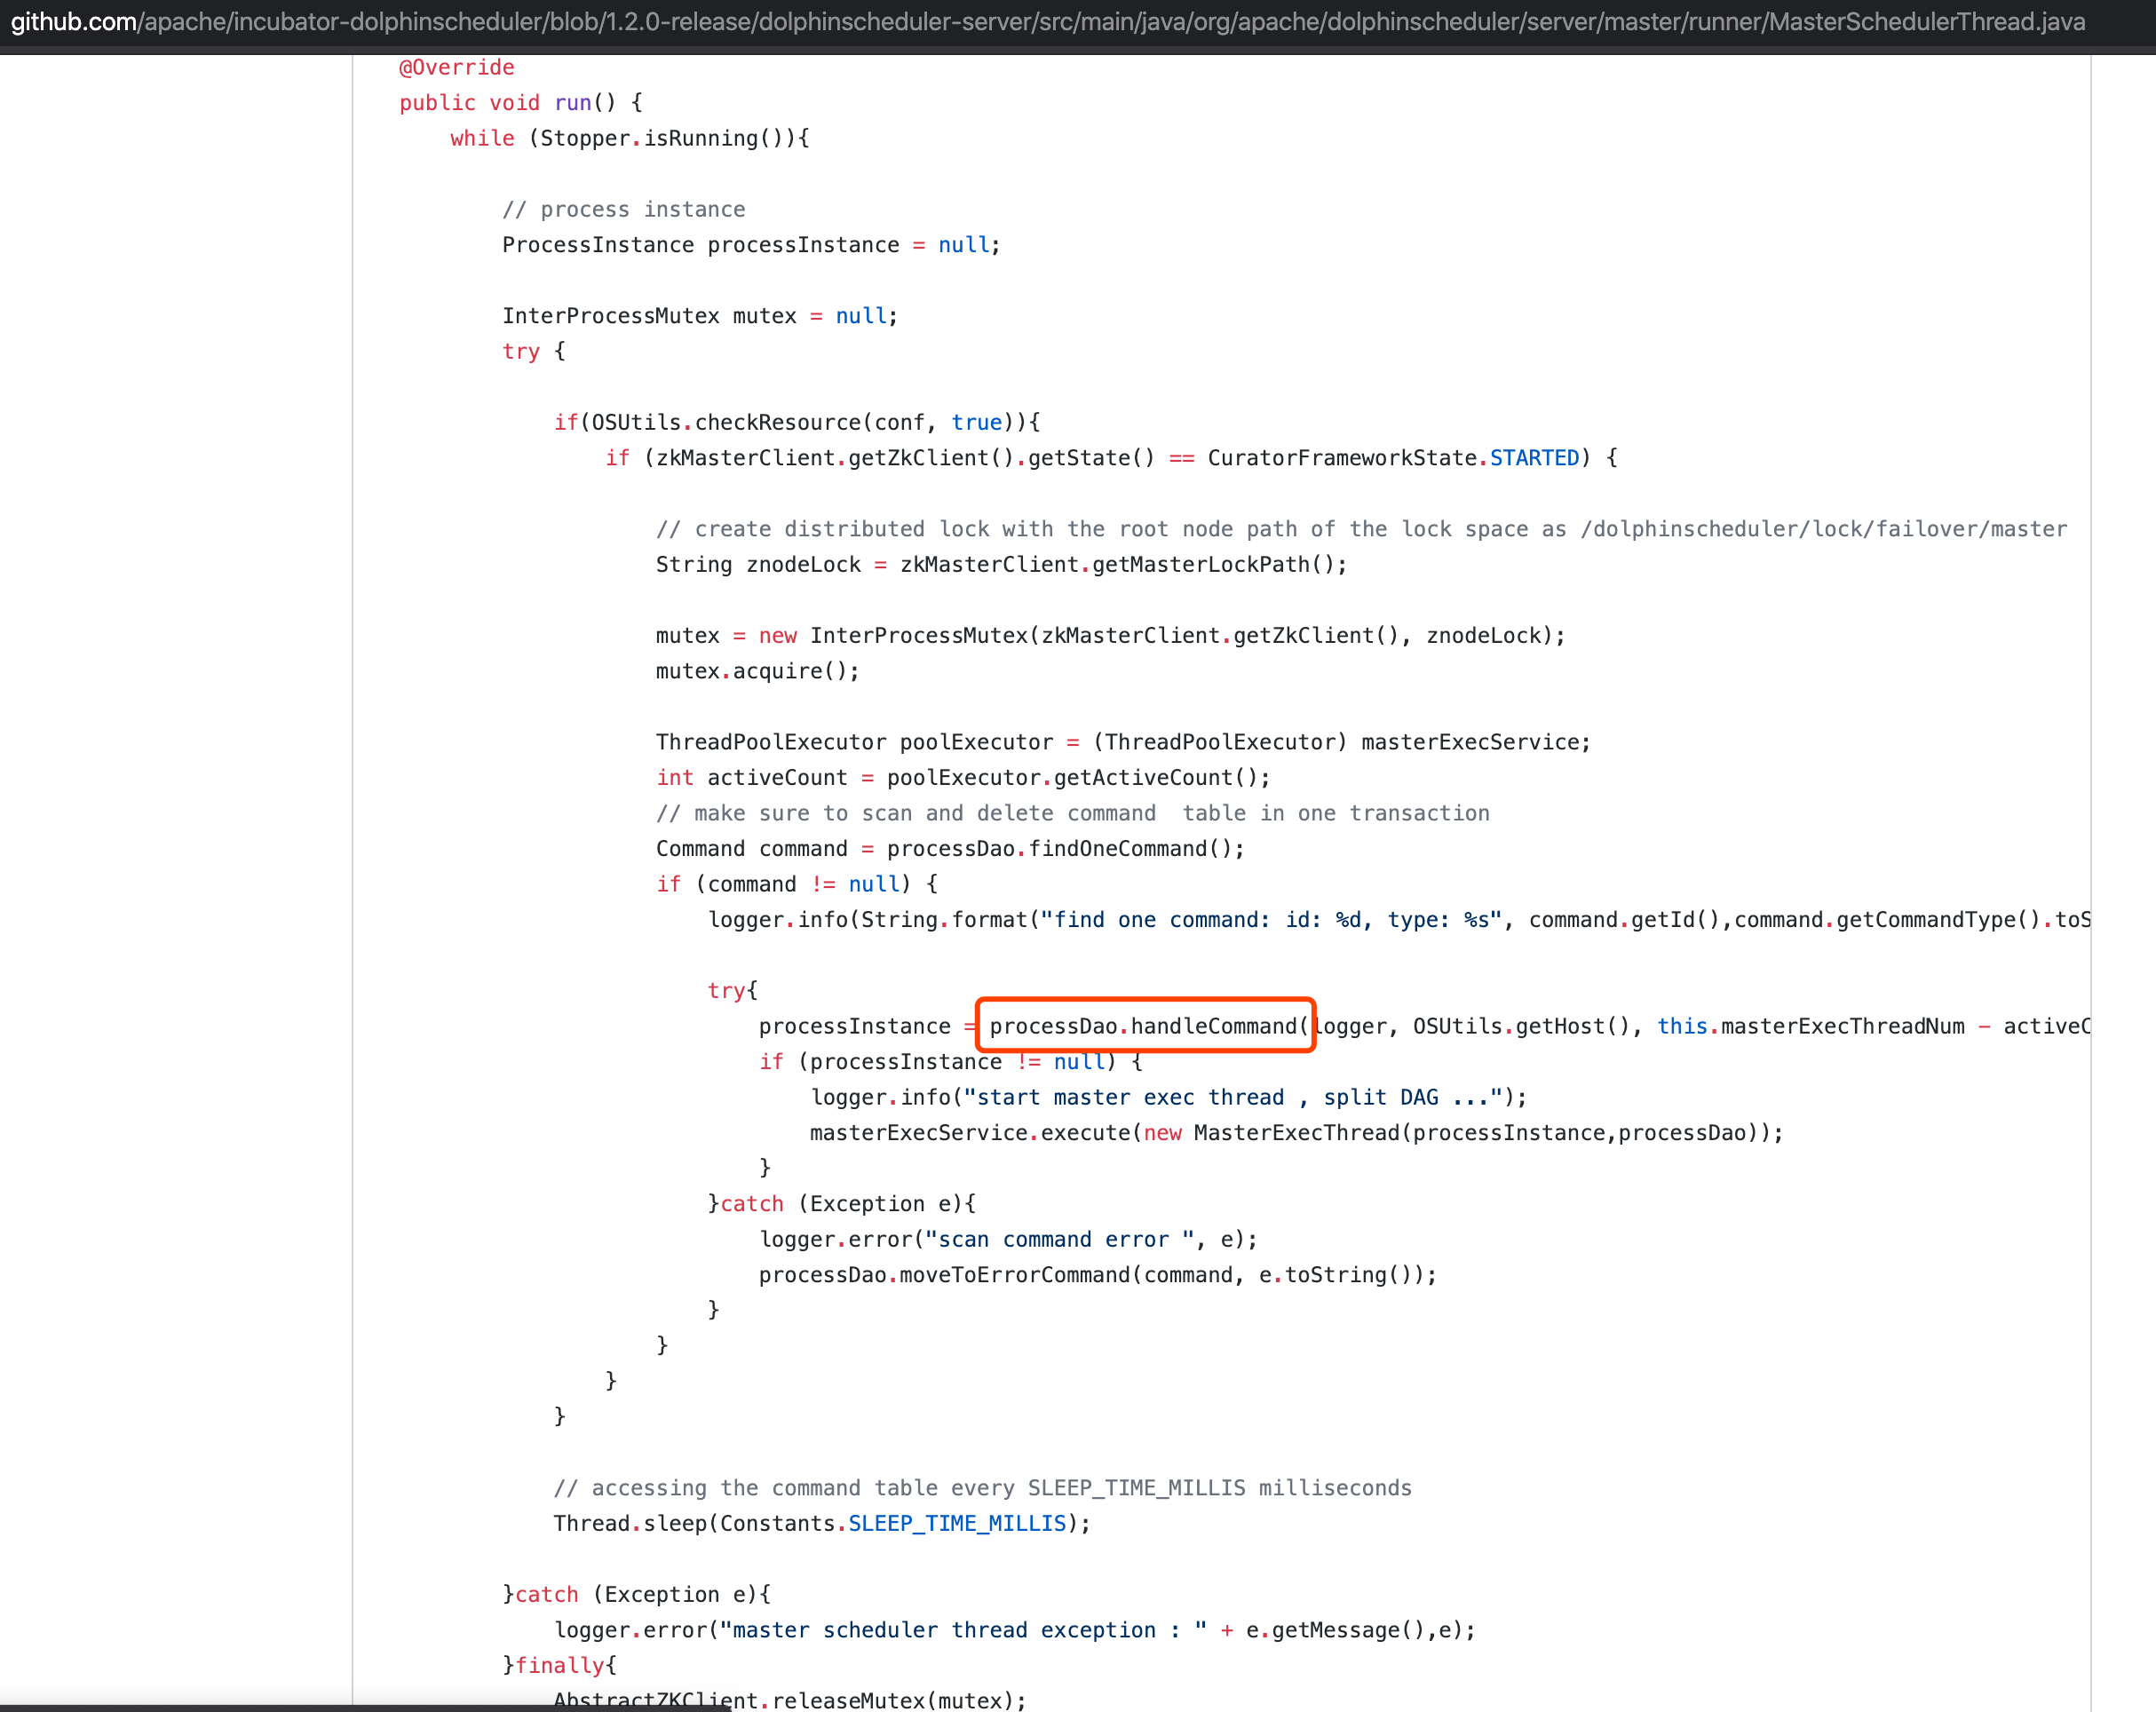Click the '// process instance' comment
The height and width of the screenshot is (1712, 2156).
pyautogui.click(x=623, y=209)
